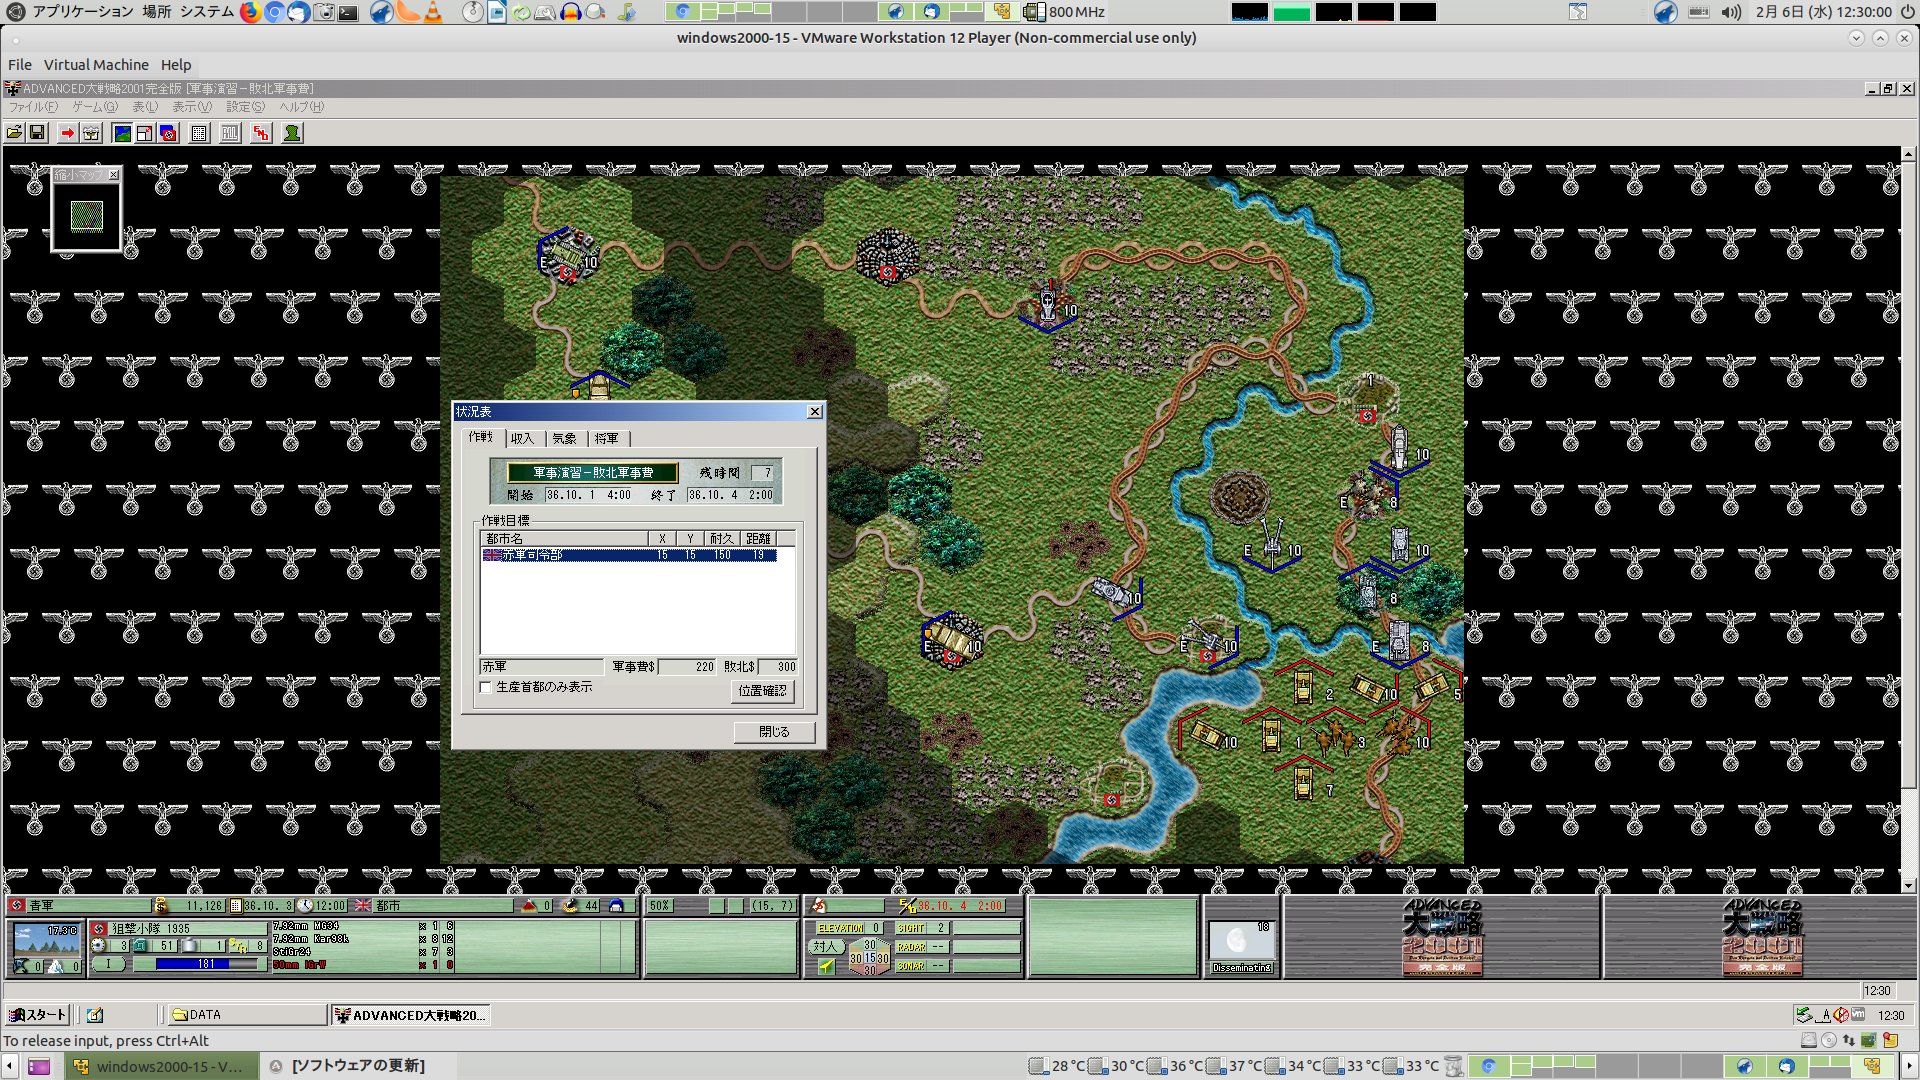The width and height of the screenshot is (1920, 1080).
Task: Click the red END turn icon
Action: [x=261, y=133]
